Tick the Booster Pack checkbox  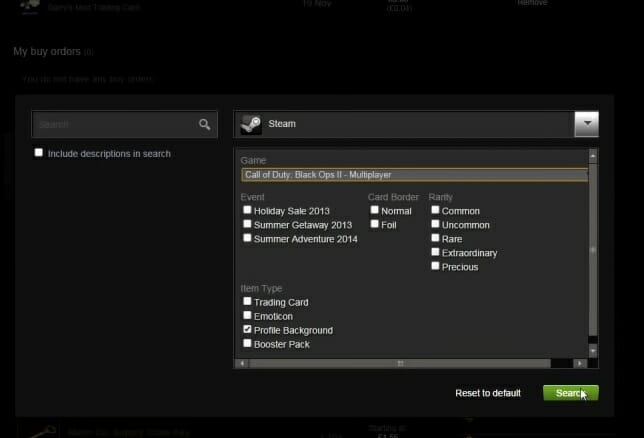coord(247,343)
